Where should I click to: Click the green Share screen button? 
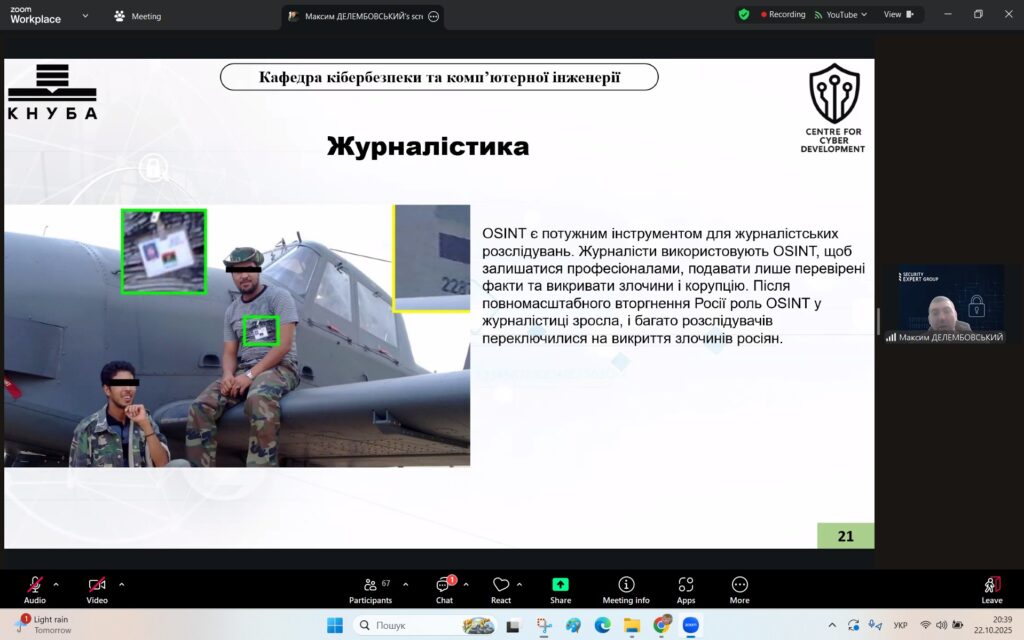(560, 587)
